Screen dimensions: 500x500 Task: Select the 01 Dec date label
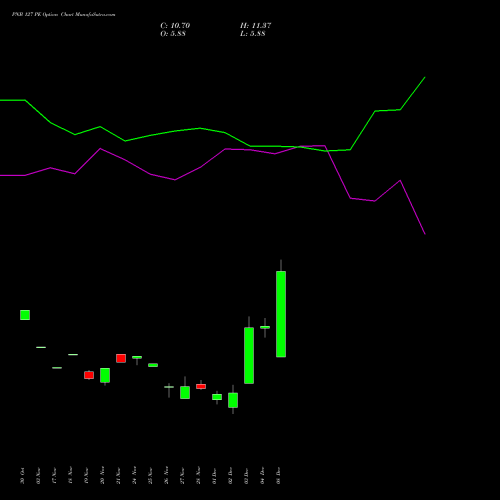[214, 476]
